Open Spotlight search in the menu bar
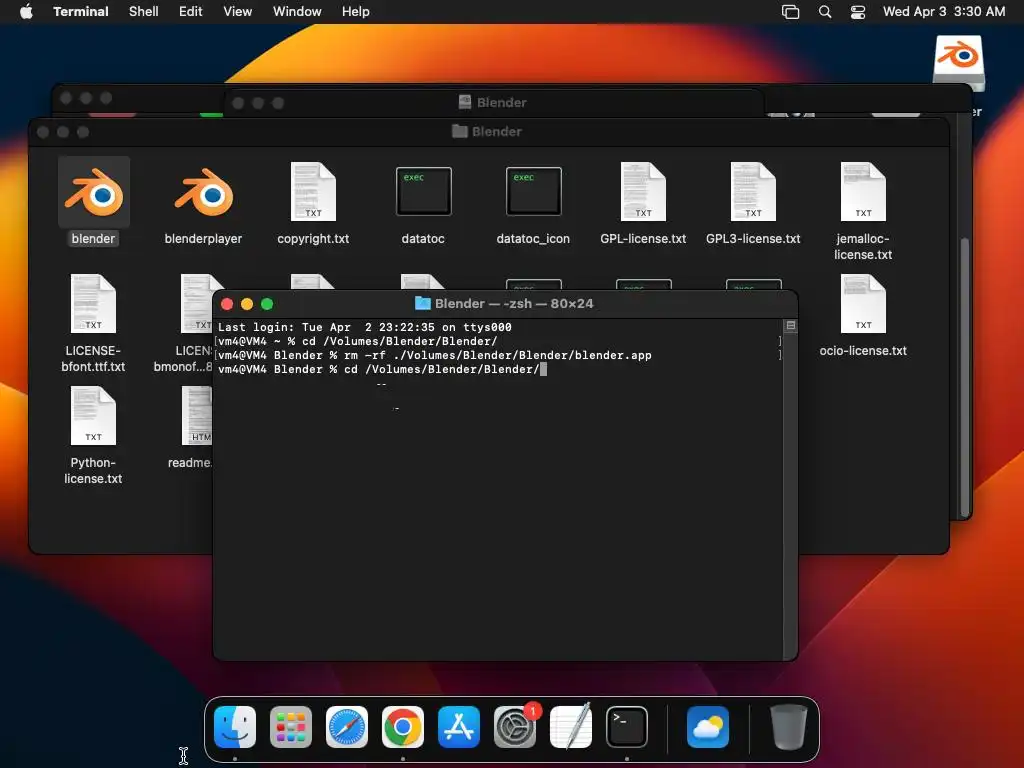The width and height of the screenshot is (1024, 768). (825, 12)
